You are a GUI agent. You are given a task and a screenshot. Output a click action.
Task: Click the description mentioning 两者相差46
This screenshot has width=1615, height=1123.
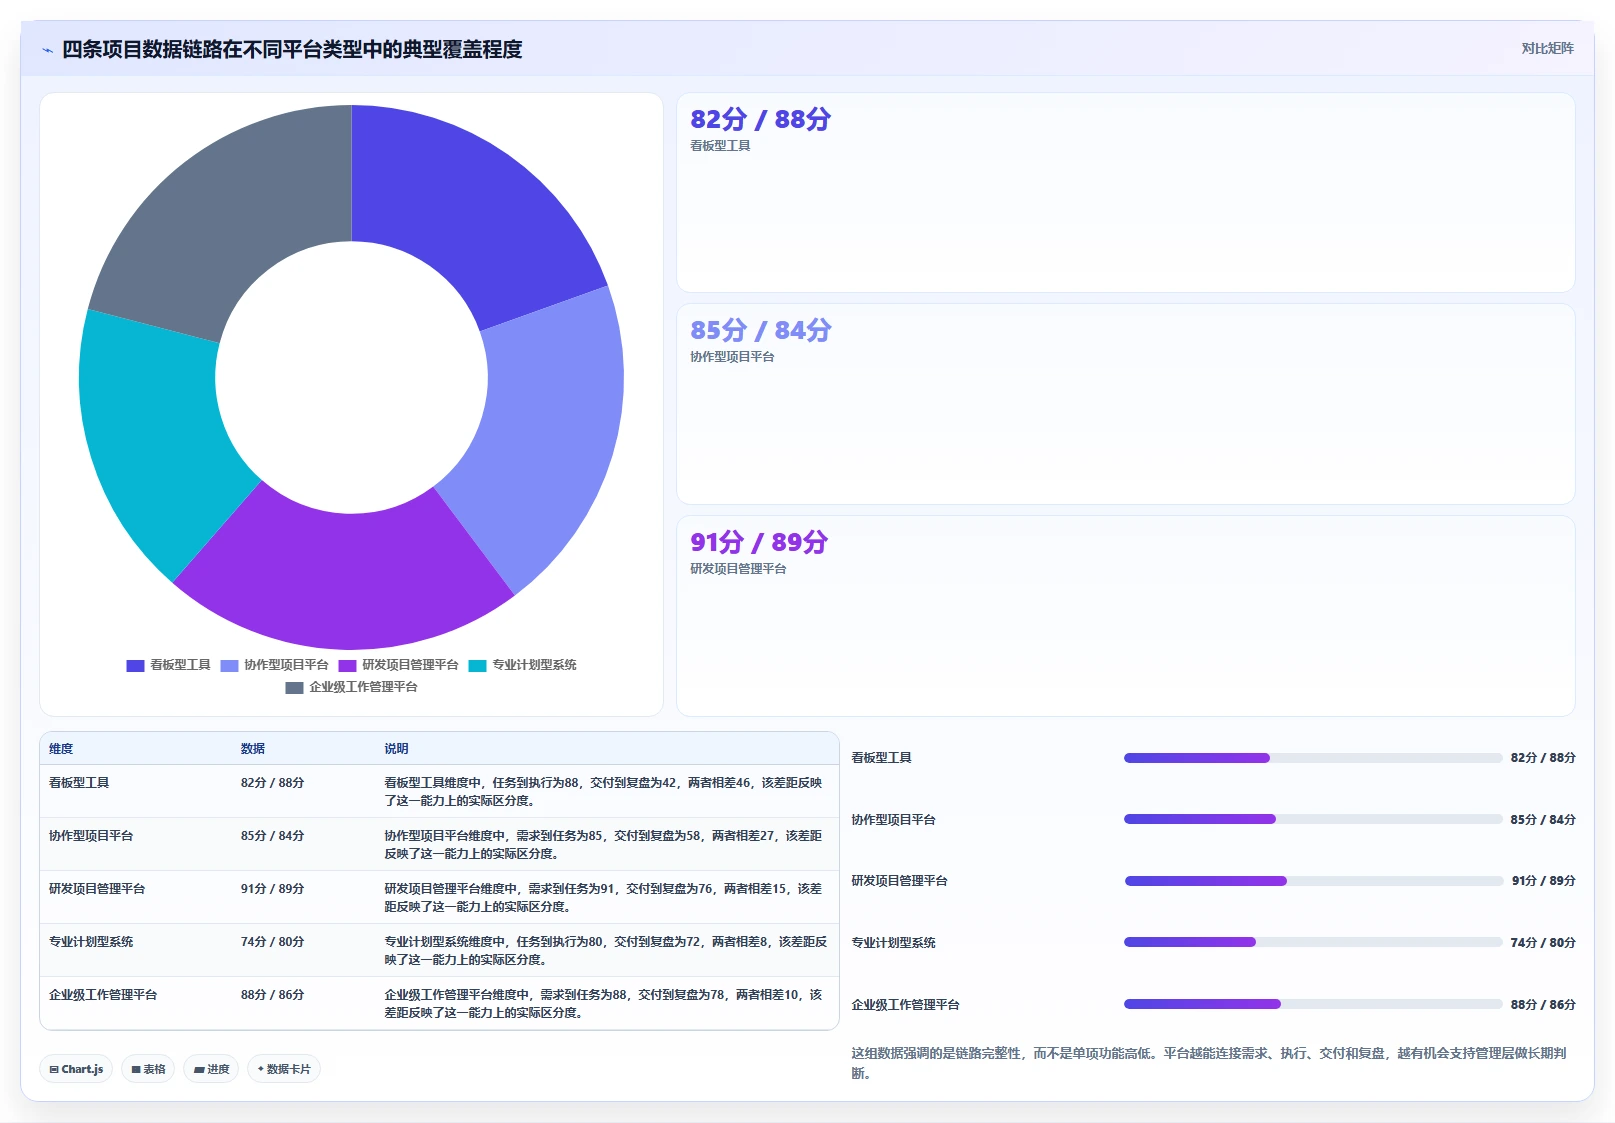coord(604,792)
